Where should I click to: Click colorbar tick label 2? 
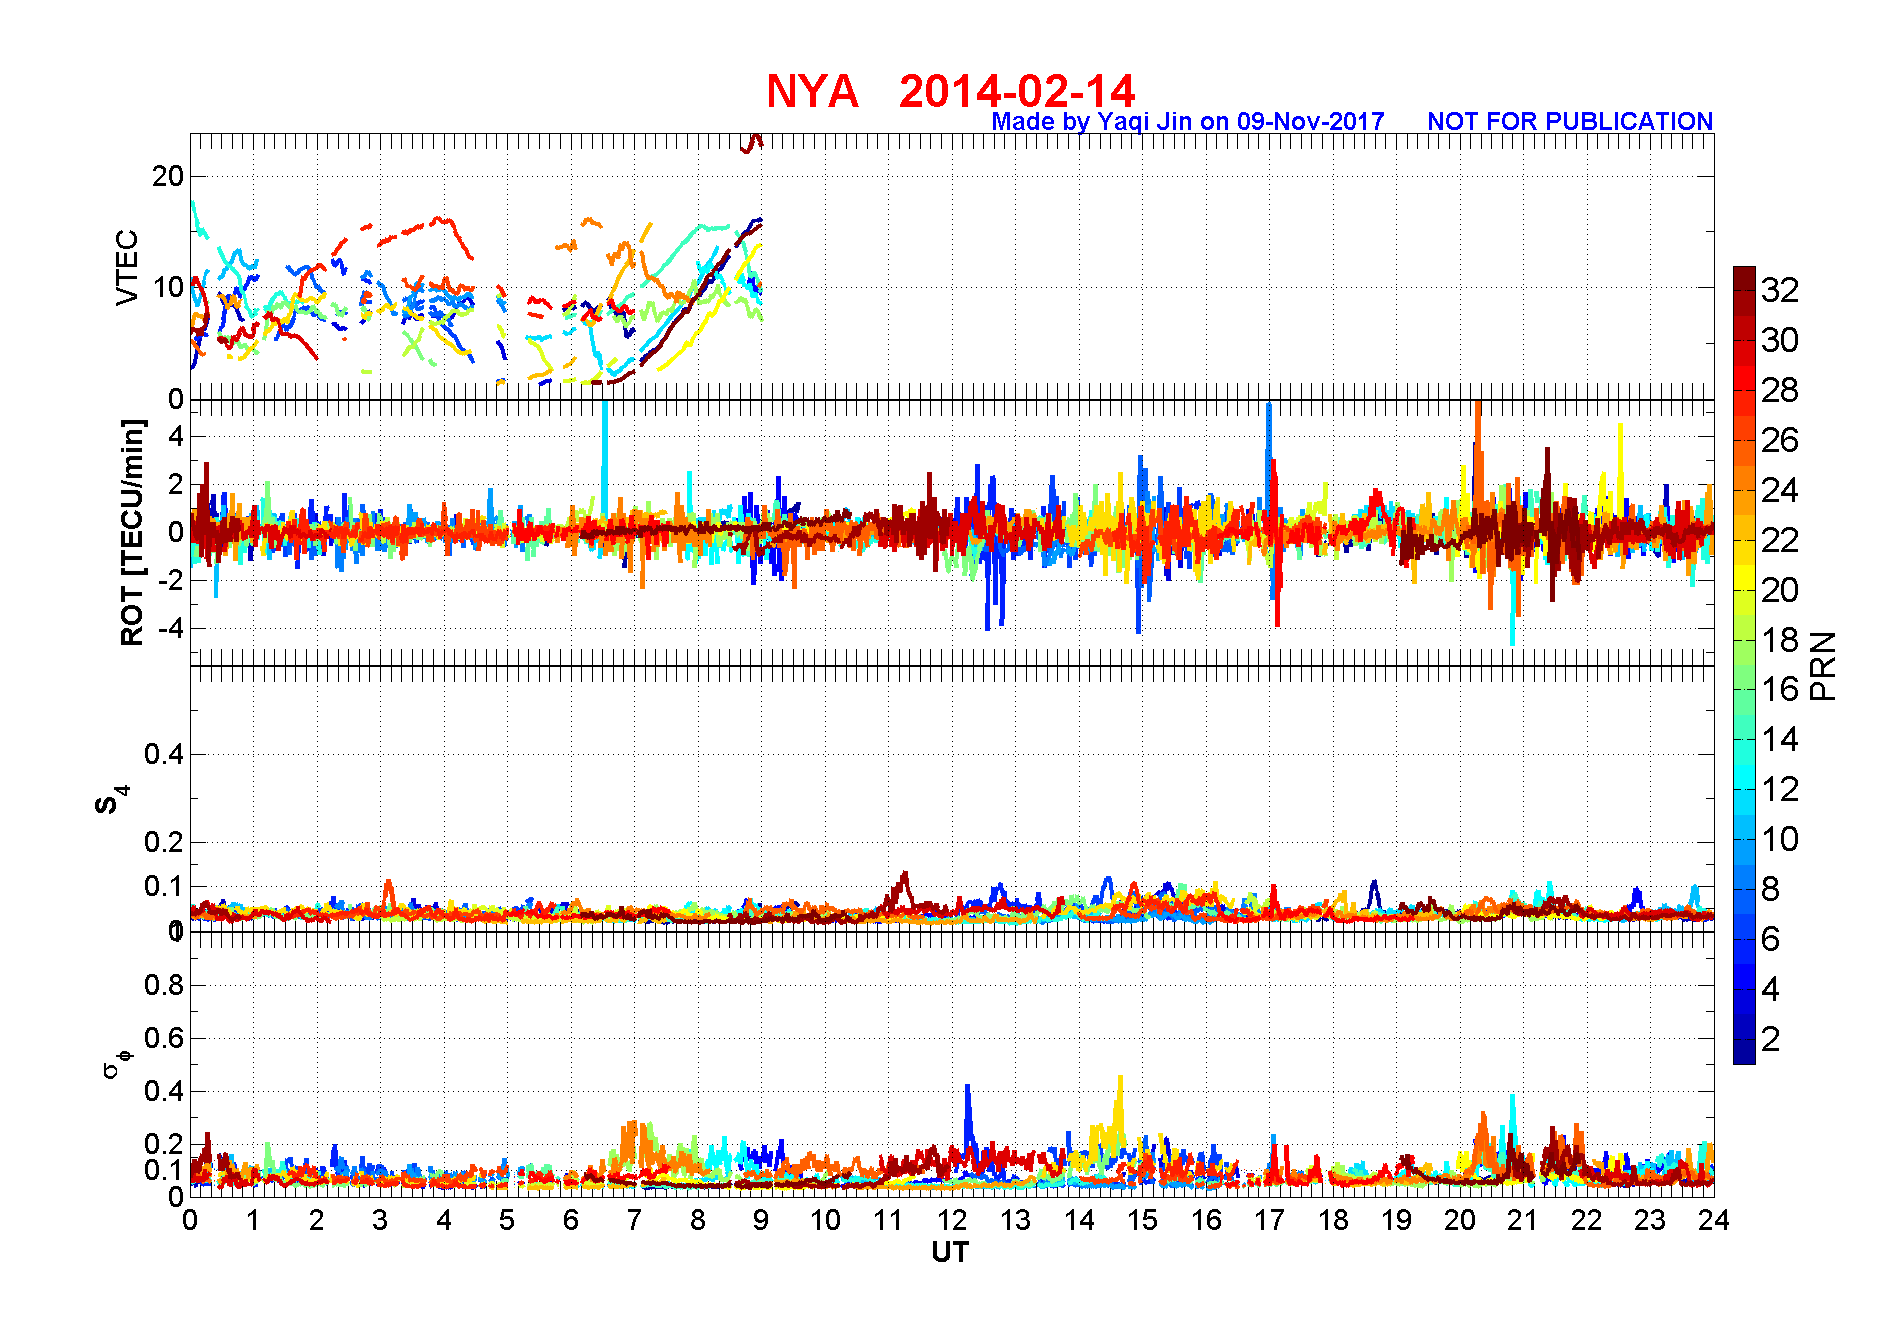(1770, 1039)
